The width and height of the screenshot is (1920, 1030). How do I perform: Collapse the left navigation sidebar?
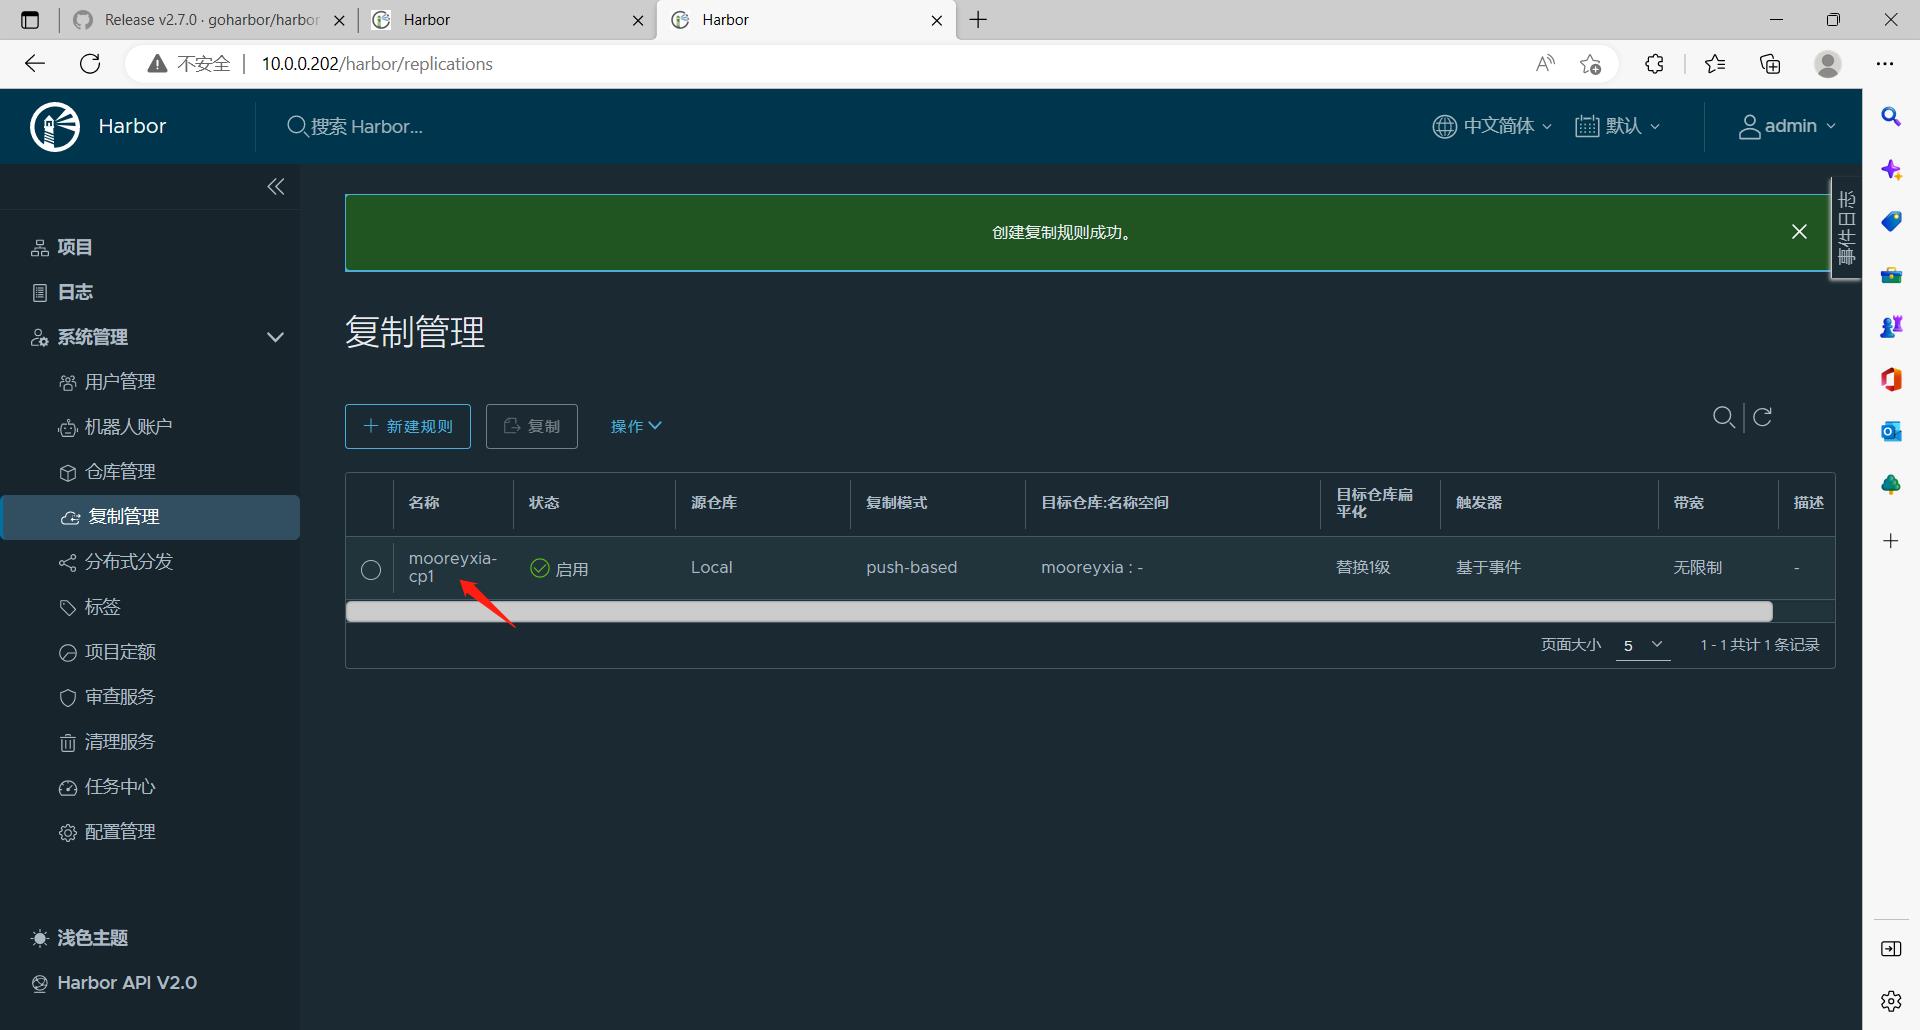point(276,187)
